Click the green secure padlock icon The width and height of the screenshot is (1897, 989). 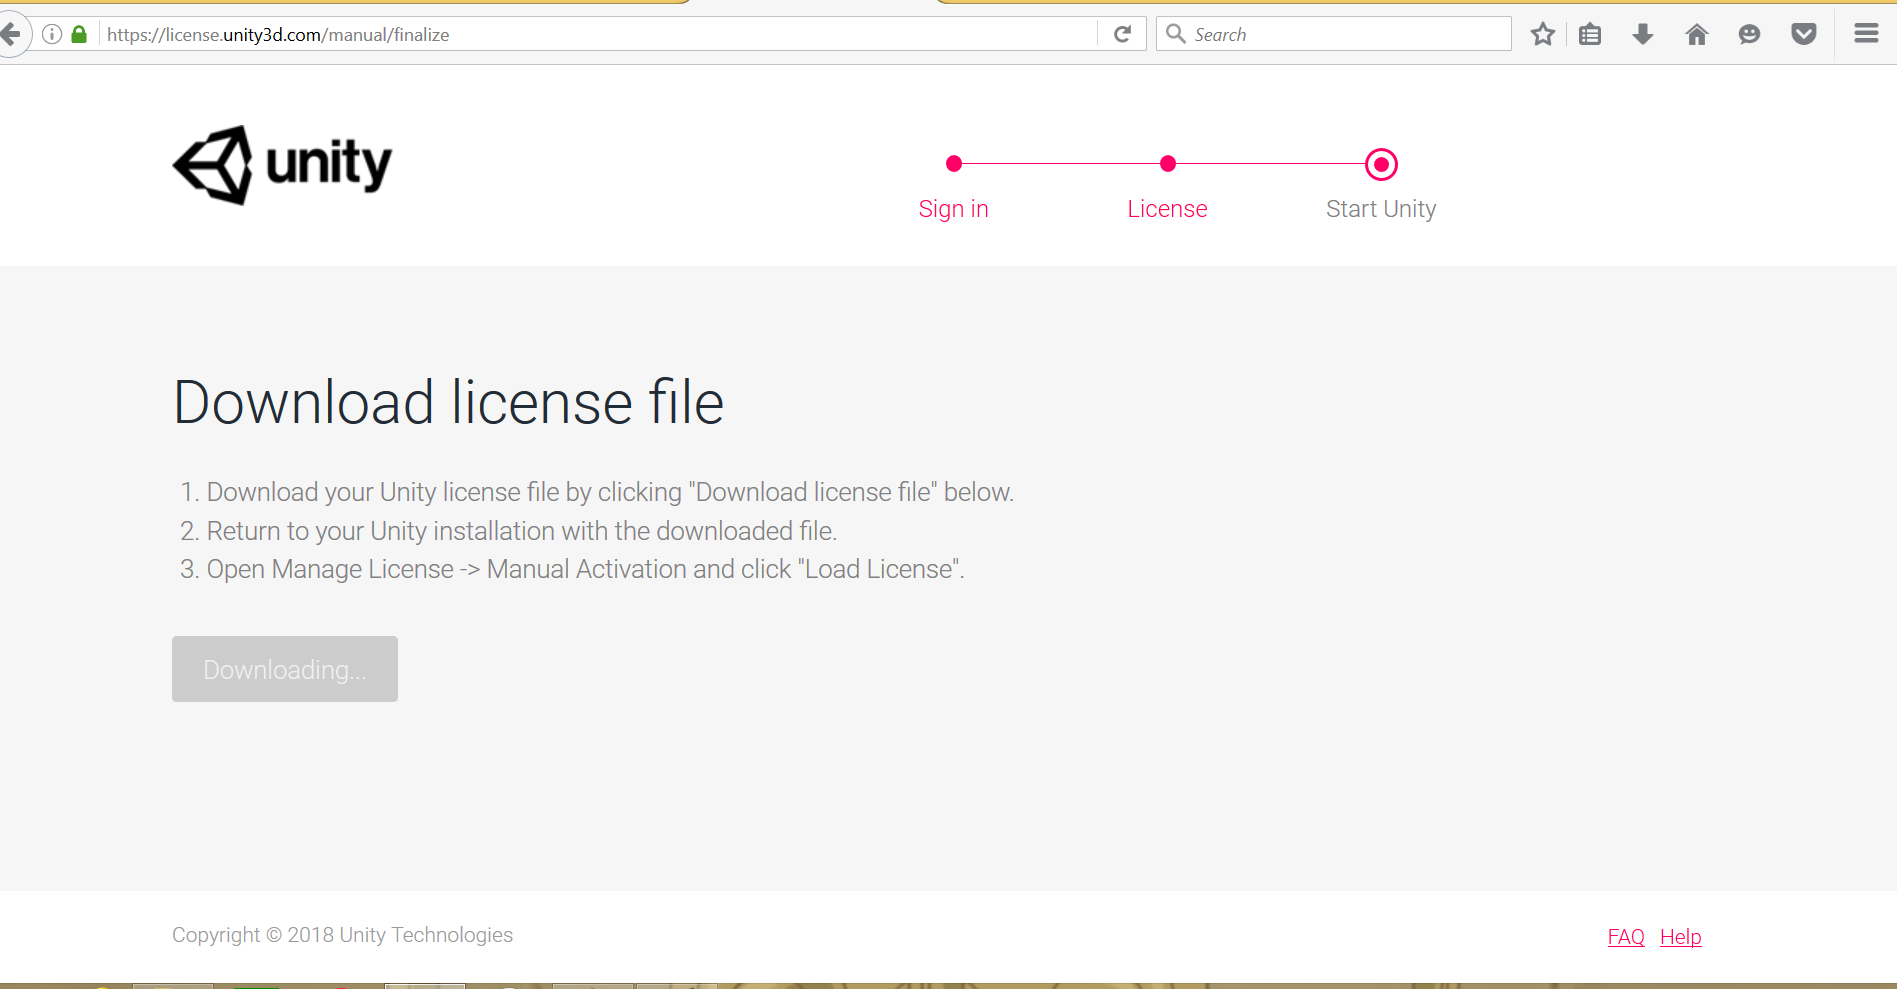pos(79,35)
